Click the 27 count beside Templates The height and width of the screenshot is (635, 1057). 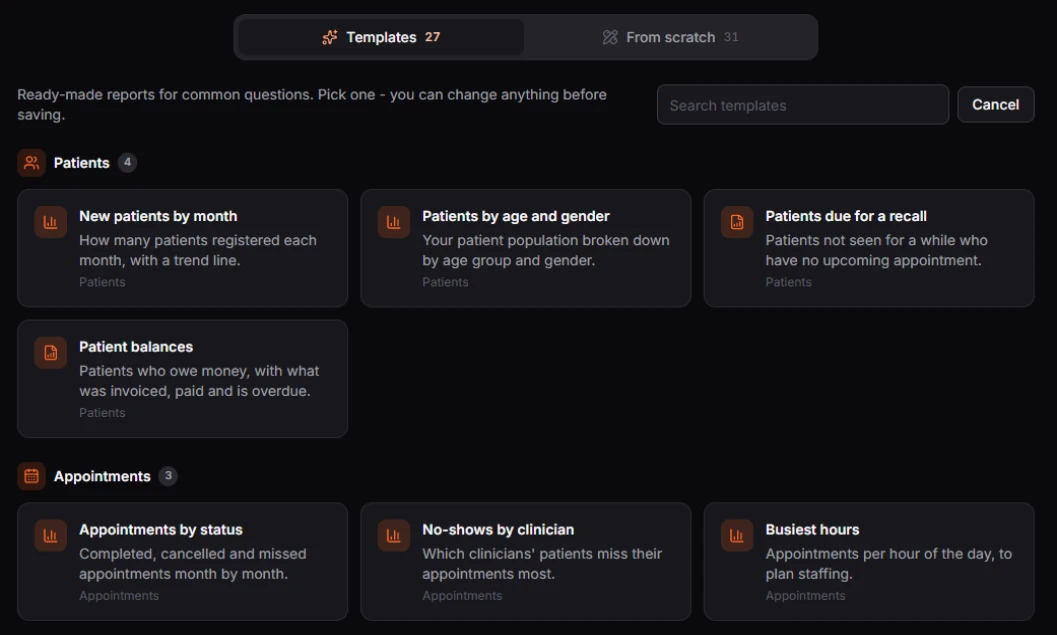(432, 37)
